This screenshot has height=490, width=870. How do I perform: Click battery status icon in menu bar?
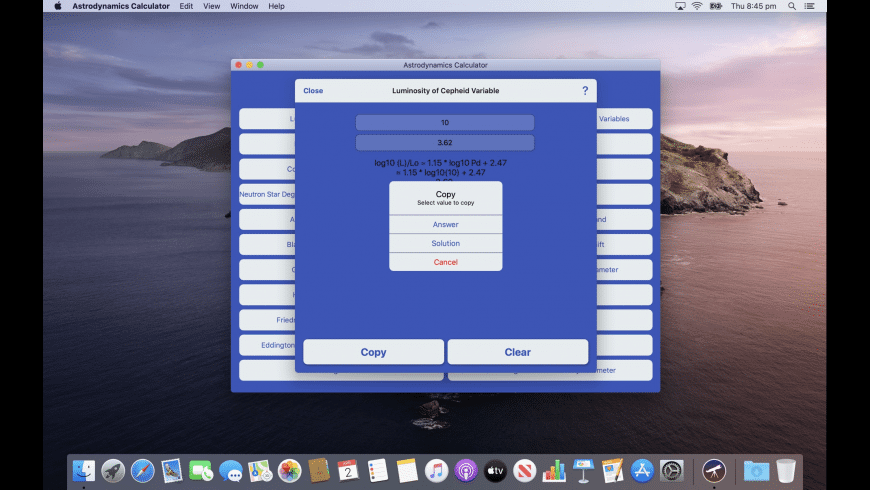tap(716, 6)
